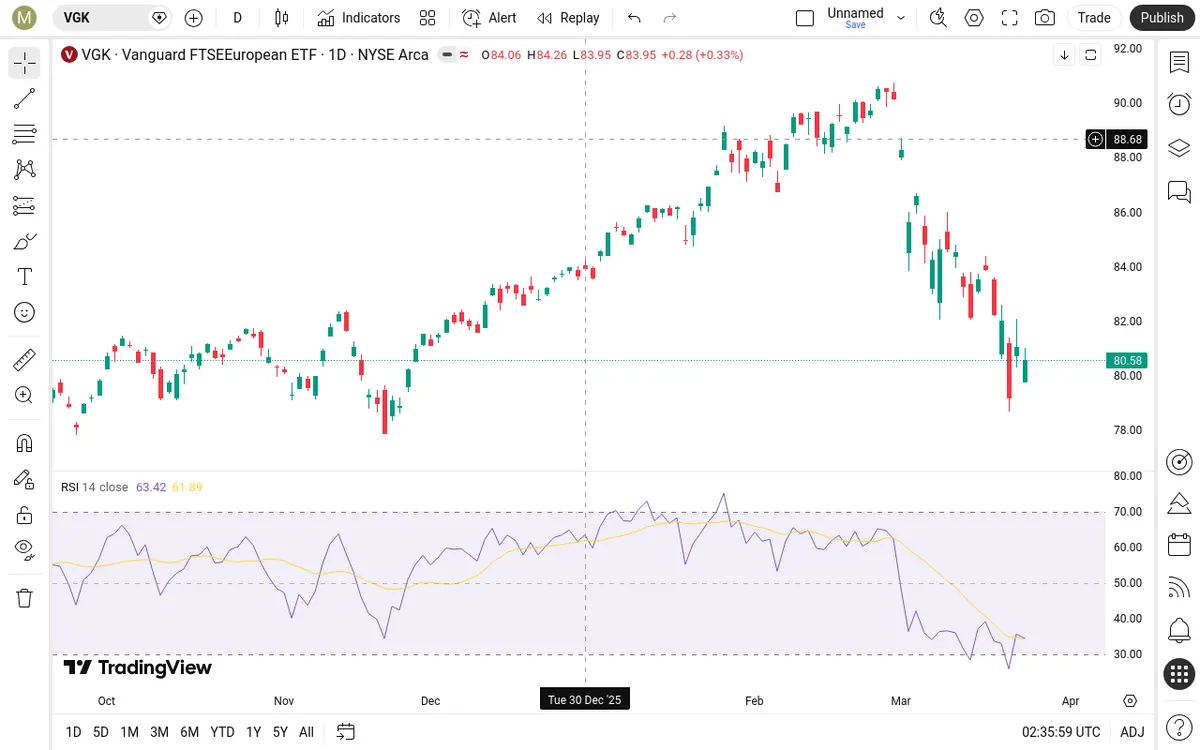This screenshot has width=1200, height=750.
Task: Select the 1M time range
Action: [129, 732]
